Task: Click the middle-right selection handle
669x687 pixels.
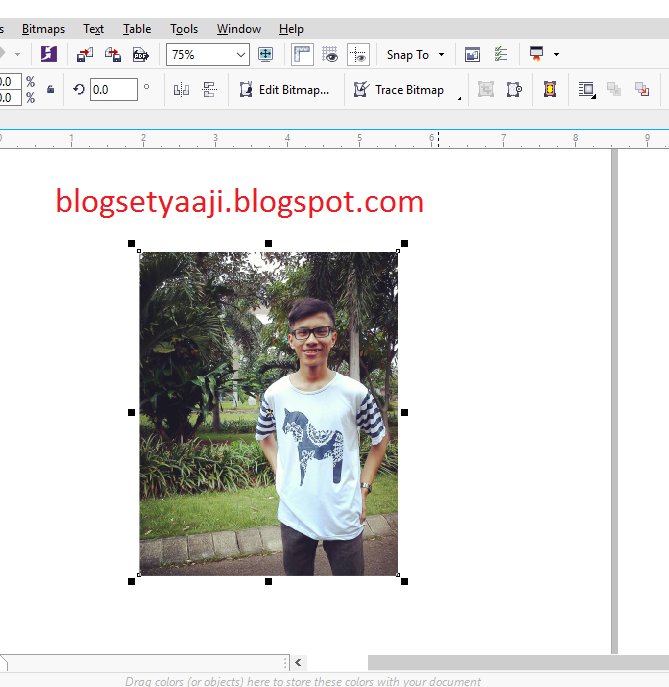Action: click(404, 412)
